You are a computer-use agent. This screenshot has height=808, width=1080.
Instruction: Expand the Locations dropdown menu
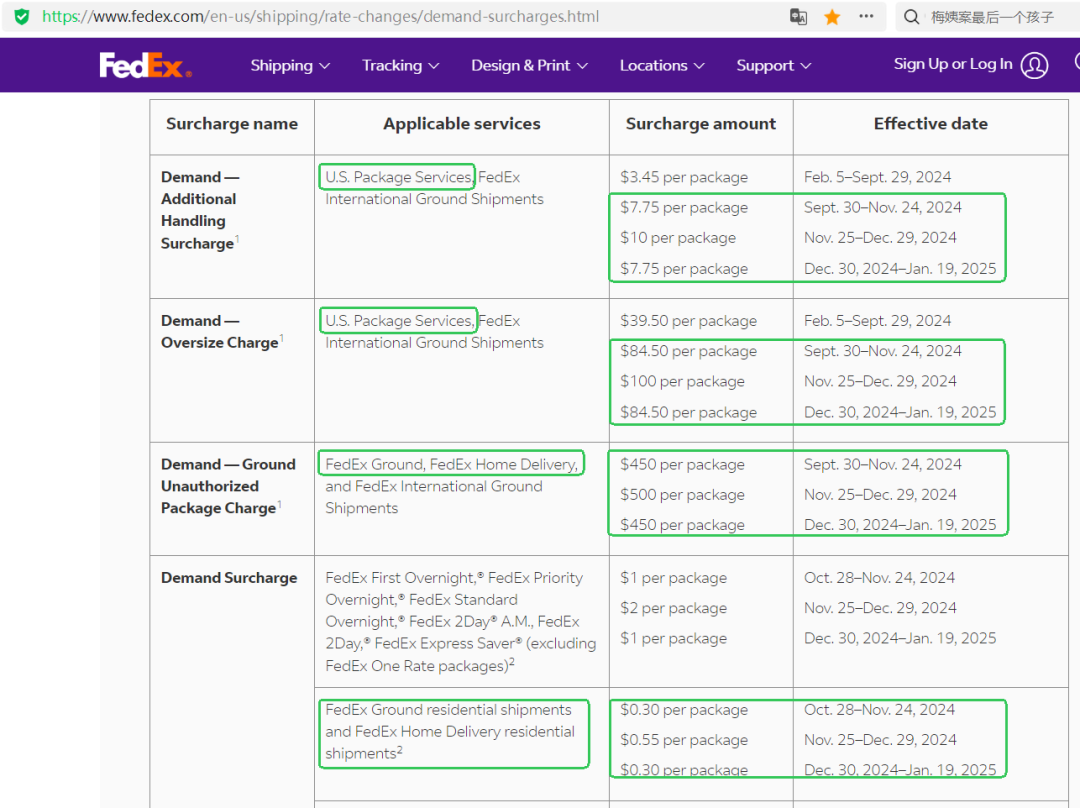coord(661,65)
